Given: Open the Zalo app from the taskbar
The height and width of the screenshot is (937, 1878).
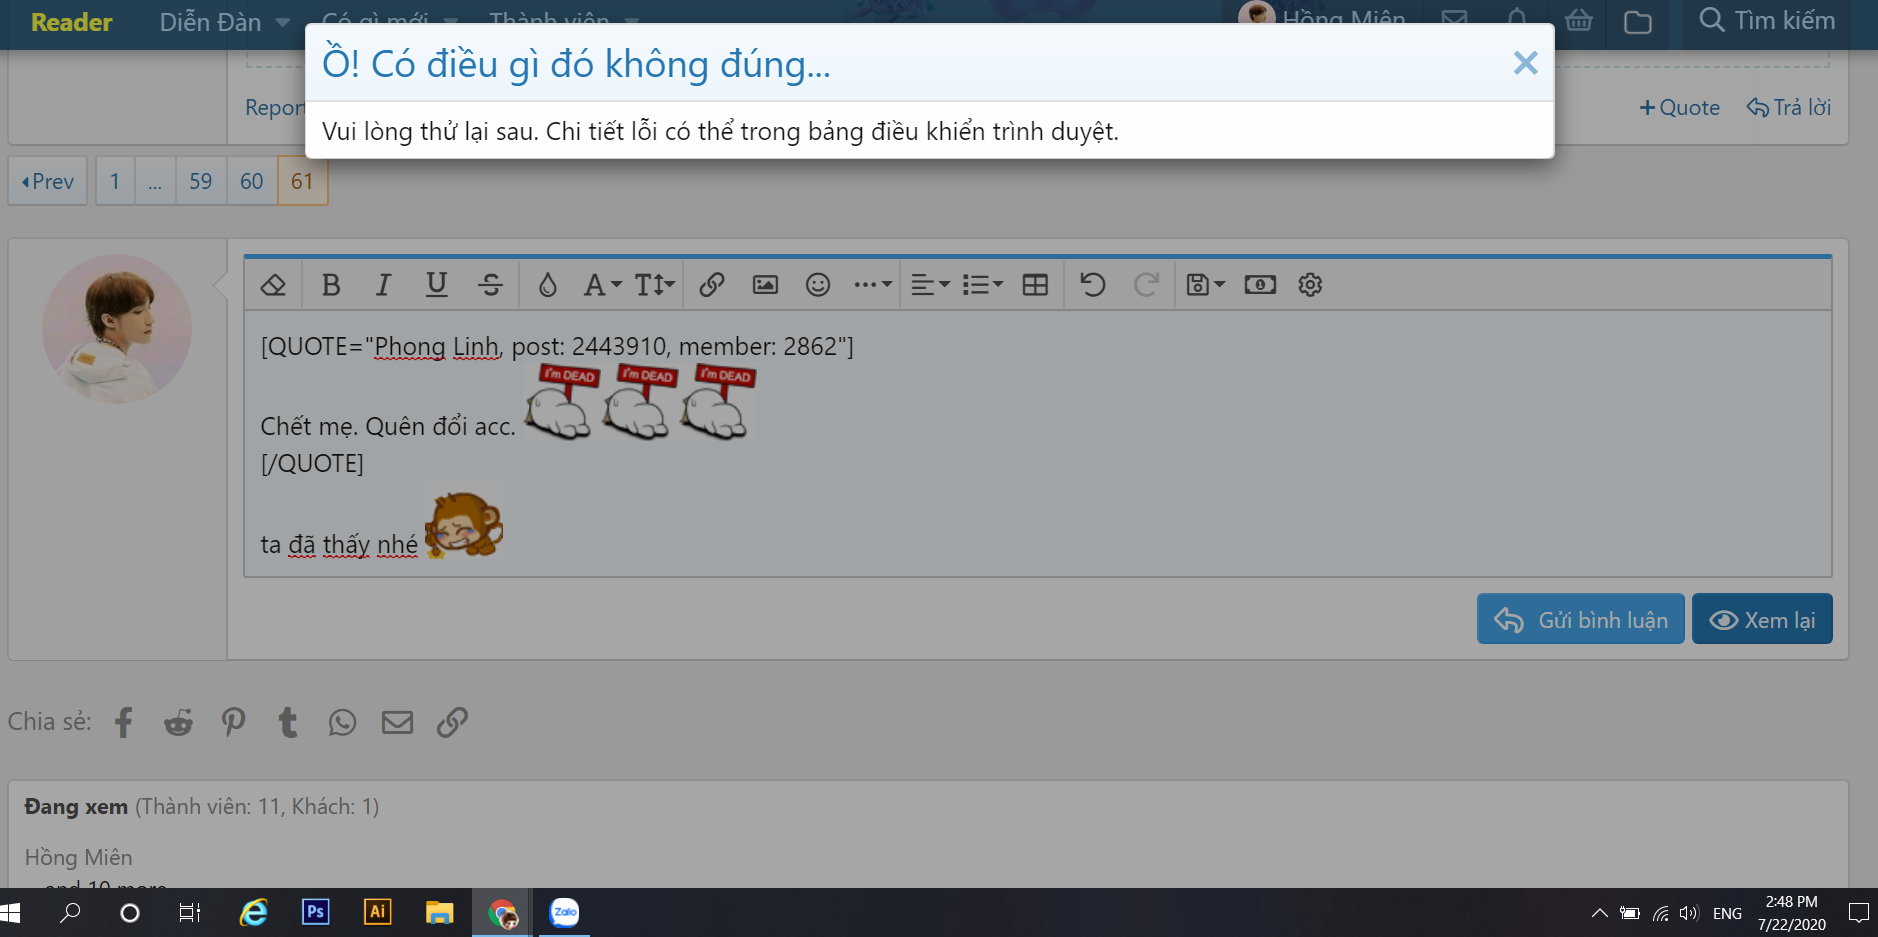Looking at the screenshot, I should click(565, 912).
